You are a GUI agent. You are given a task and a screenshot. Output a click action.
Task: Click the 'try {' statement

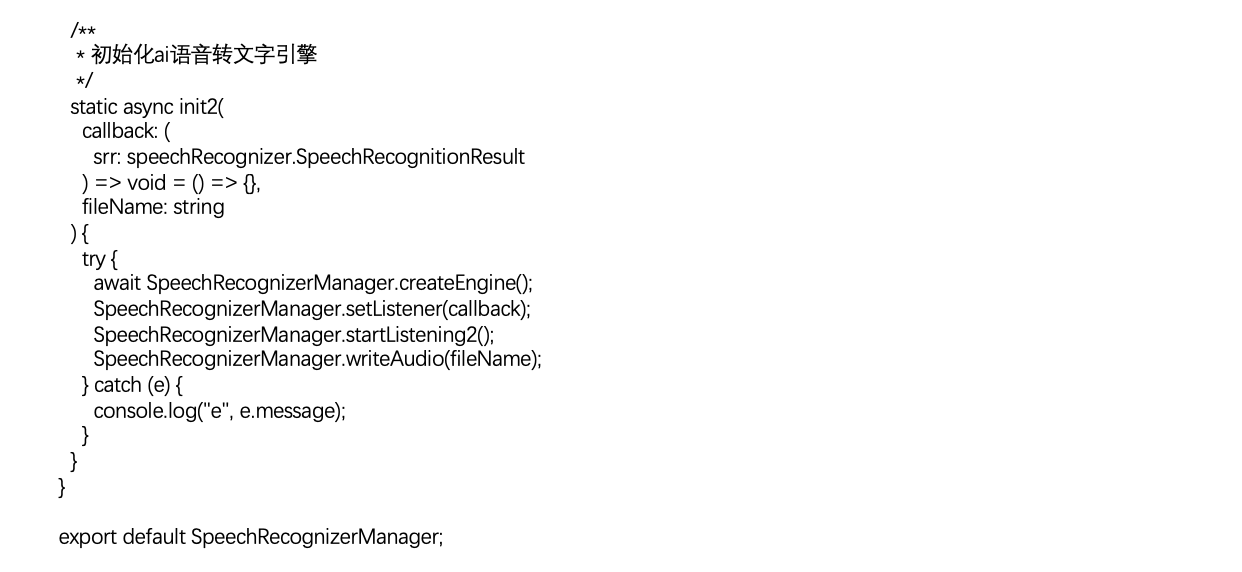click(100, 259)
